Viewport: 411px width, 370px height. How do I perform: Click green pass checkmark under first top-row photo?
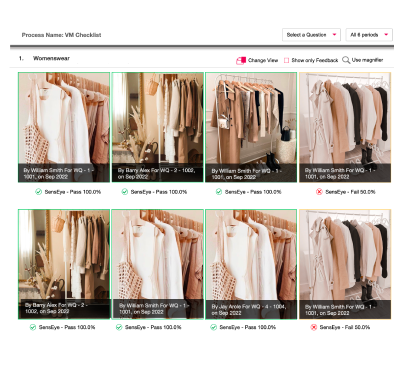click(39, 192)
